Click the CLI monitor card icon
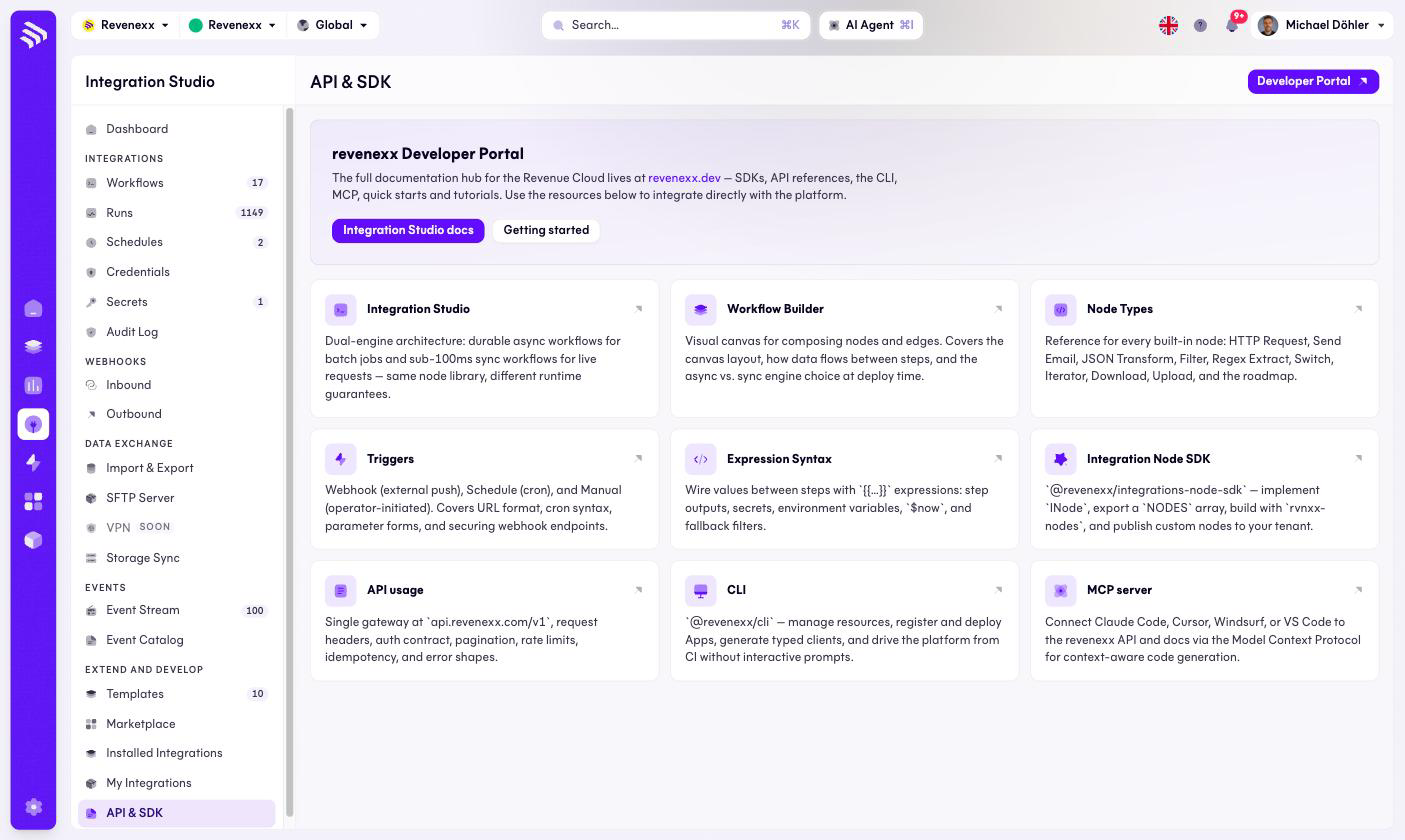1405x840 pixels. 701,590
